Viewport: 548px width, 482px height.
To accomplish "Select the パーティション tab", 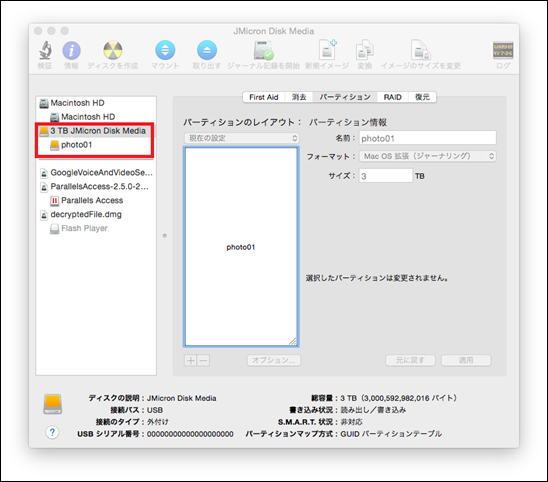I will (345, 97).
